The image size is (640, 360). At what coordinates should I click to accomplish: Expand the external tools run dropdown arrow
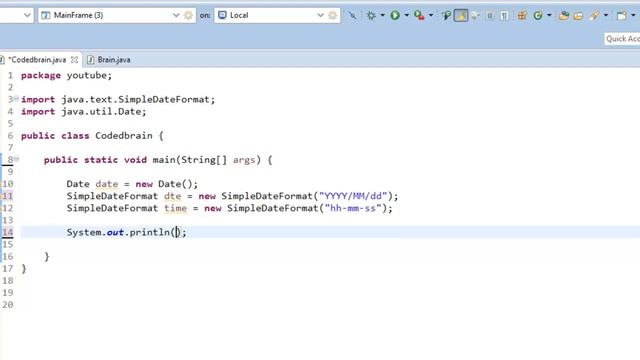[431, 16]
